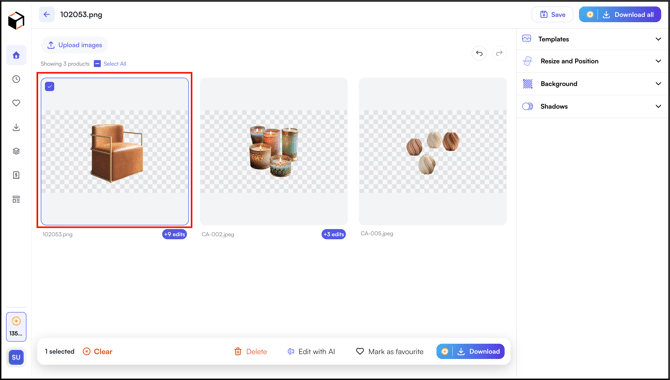Delete the selected image
The image size is (670, 380).
(251, 351)
